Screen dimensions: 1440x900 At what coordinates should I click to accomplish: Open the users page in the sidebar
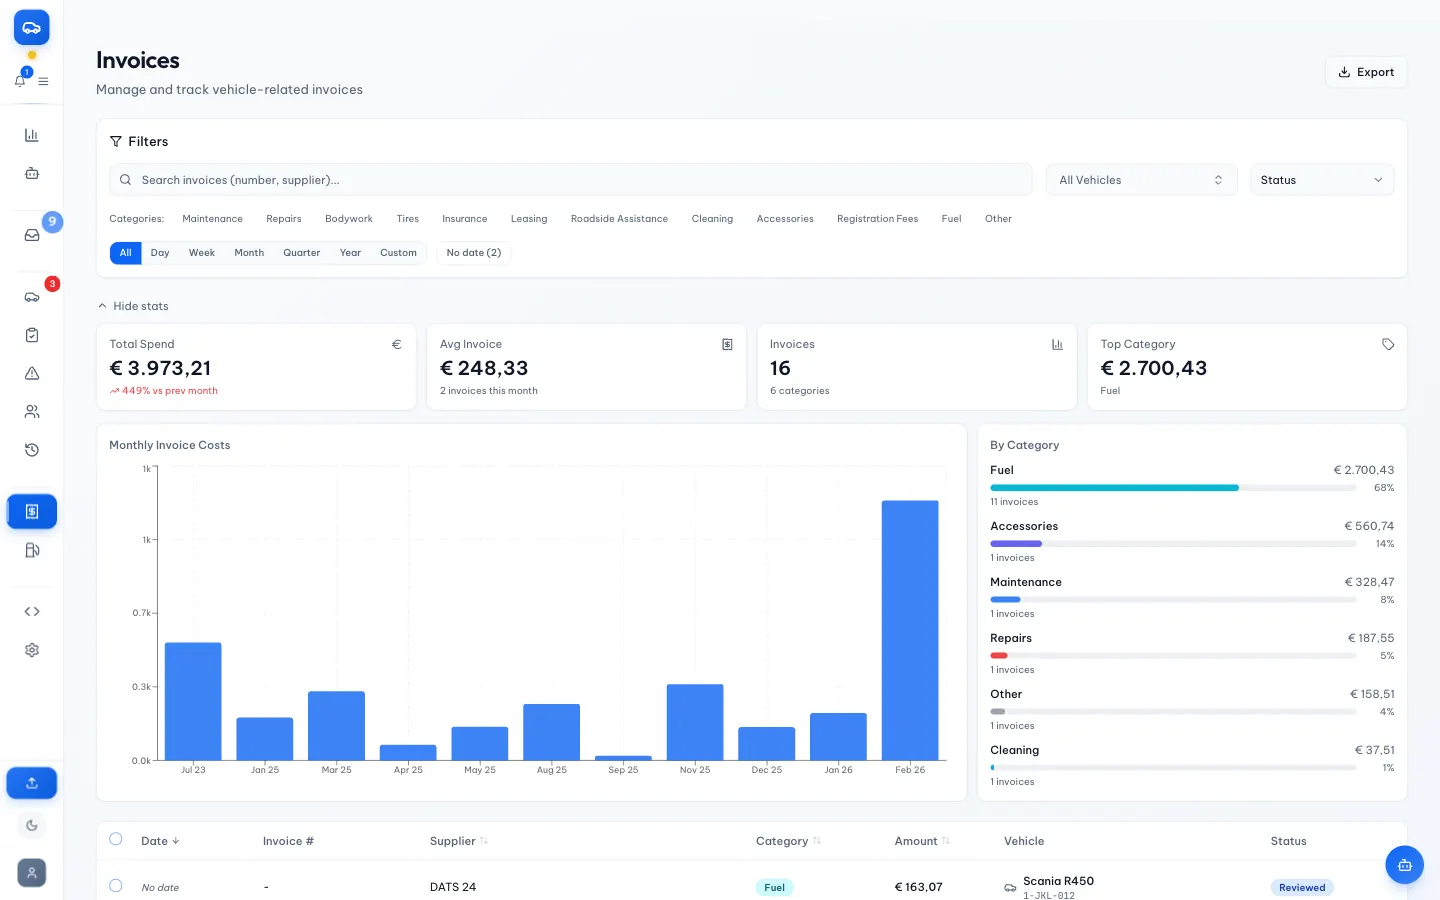pos(32,411)
